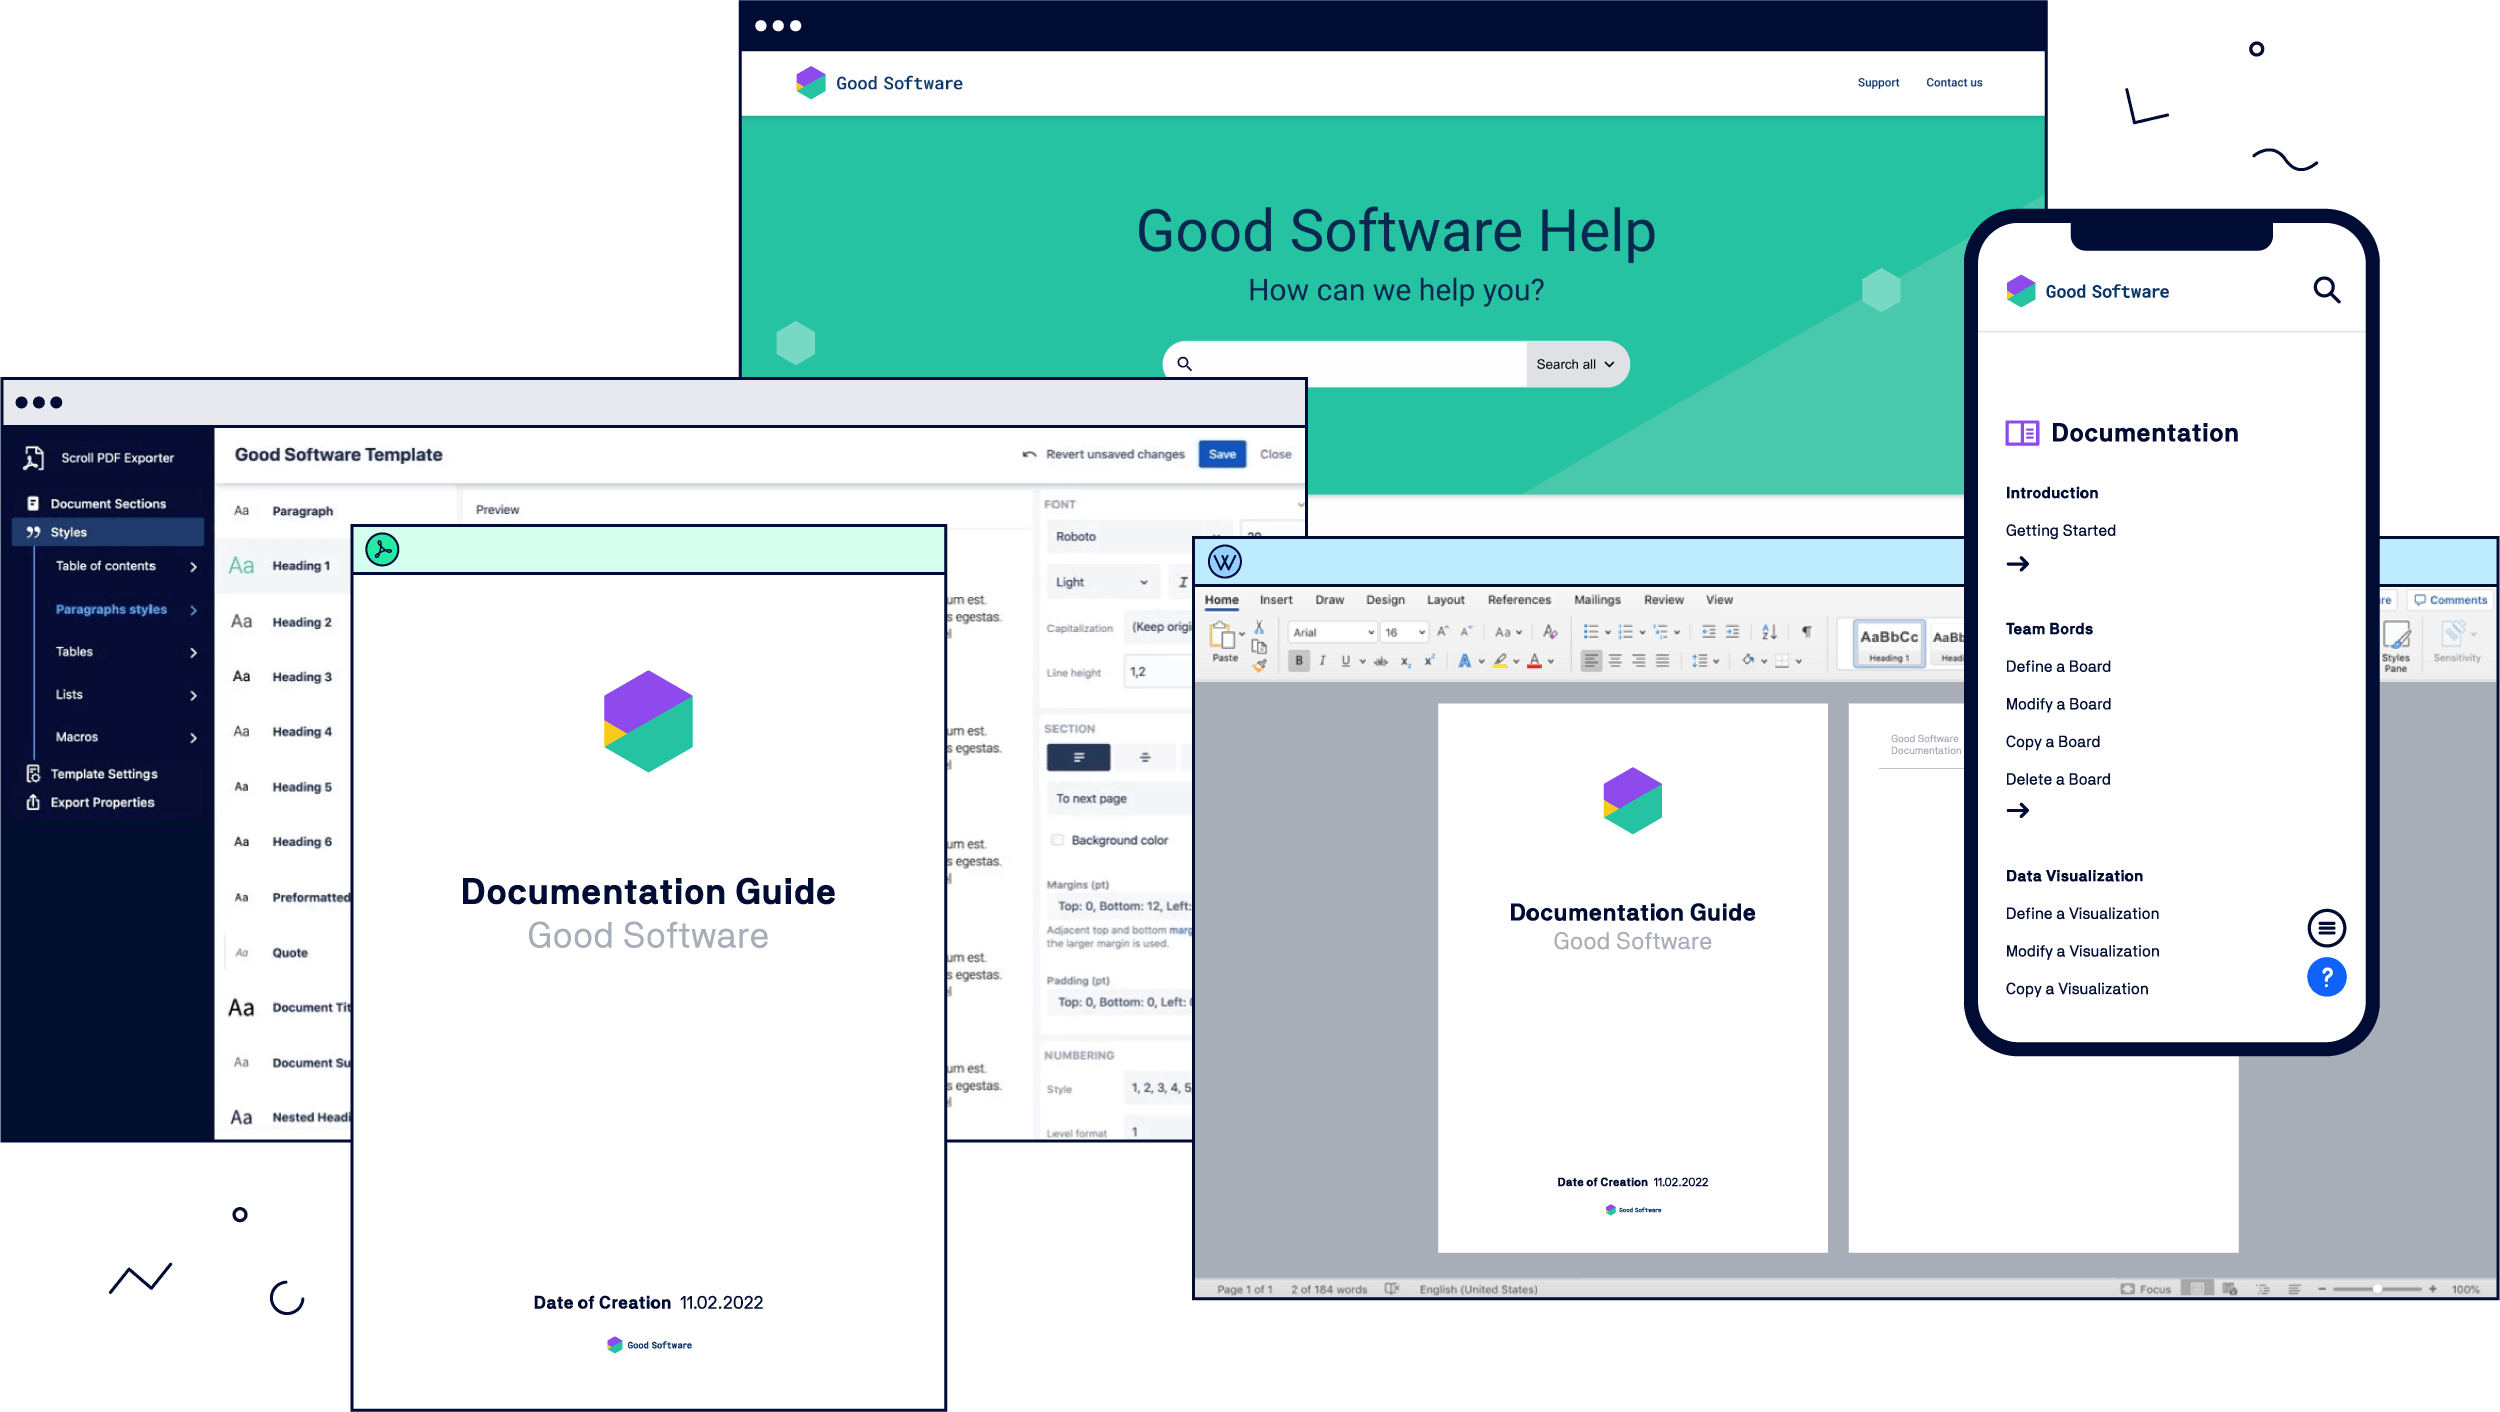The height and width of the screenshot is (1412, 2500).
Task: Click the decrease indent icon in Word
Action: [x=1708, y=632]
